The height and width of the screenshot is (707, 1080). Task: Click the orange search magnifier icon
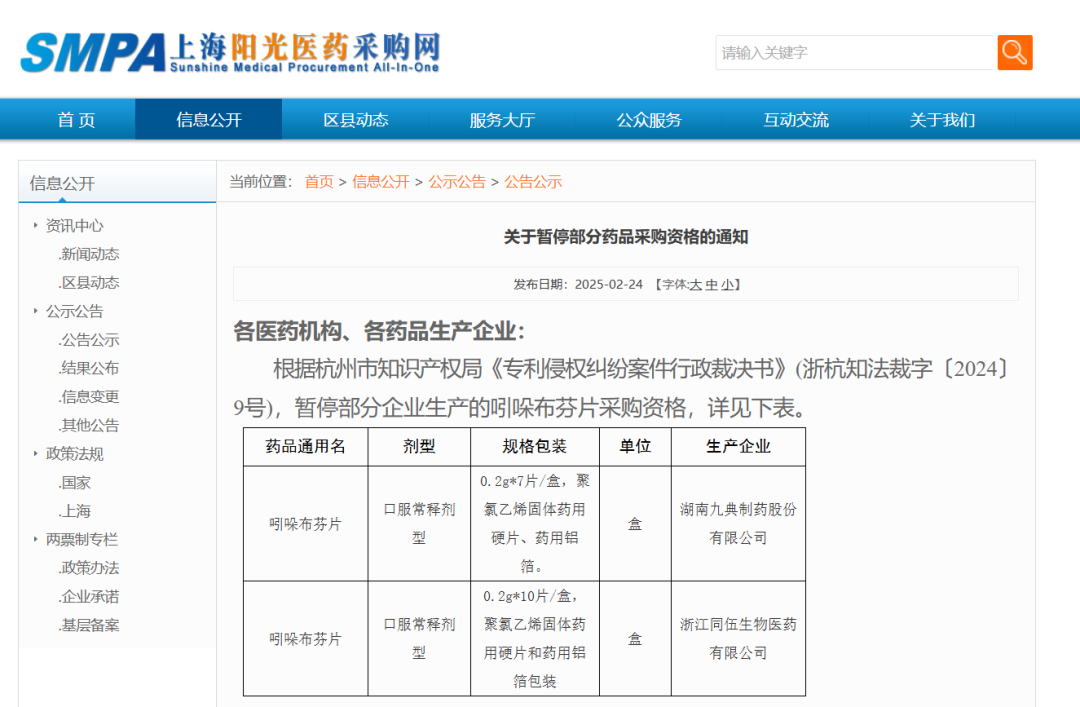[1014, 52]
